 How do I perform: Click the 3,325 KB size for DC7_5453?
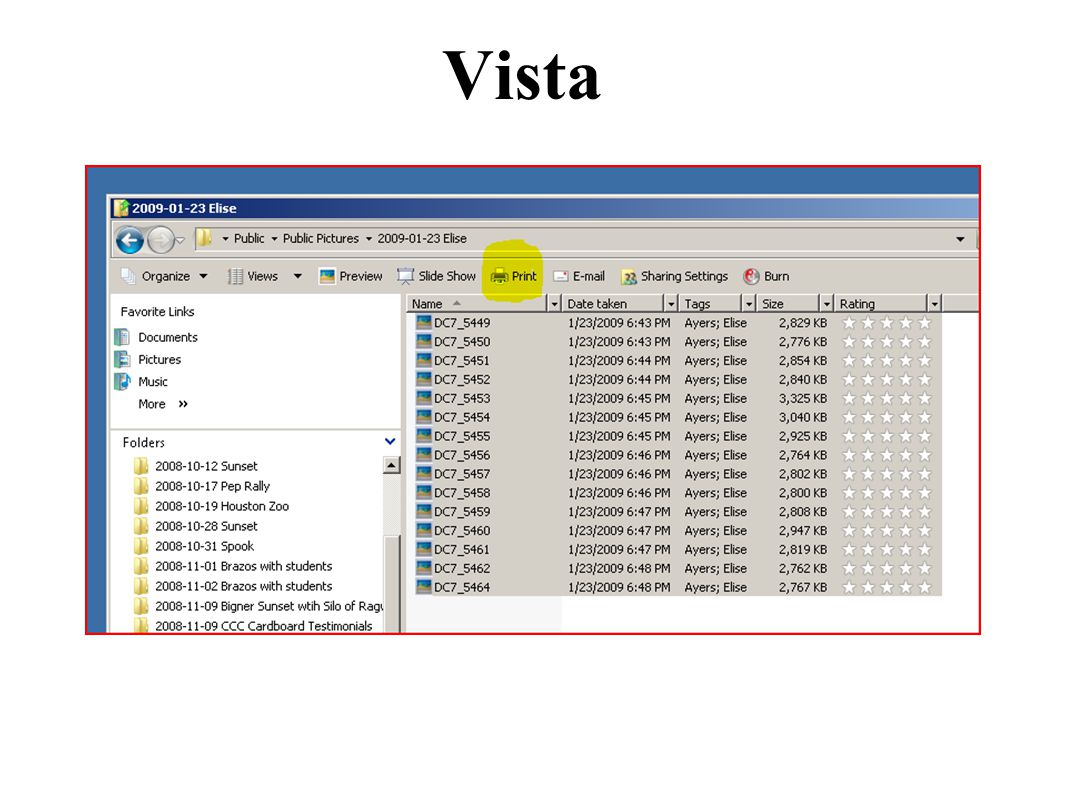pos(803,398)
